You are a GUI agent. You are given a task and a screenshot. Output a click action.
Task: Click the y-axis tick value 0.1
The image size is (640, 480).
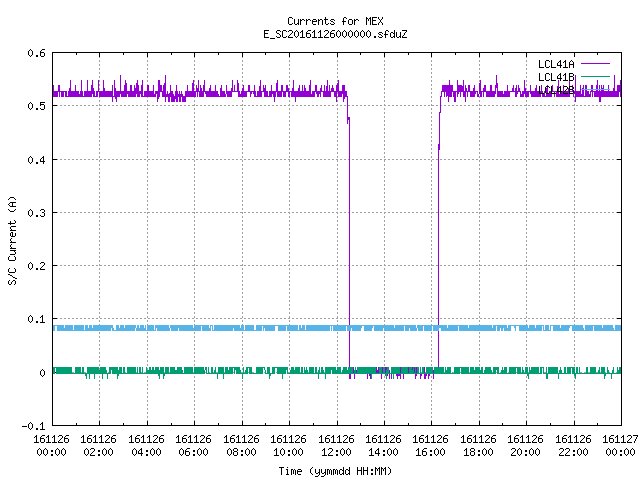point(36,319)
